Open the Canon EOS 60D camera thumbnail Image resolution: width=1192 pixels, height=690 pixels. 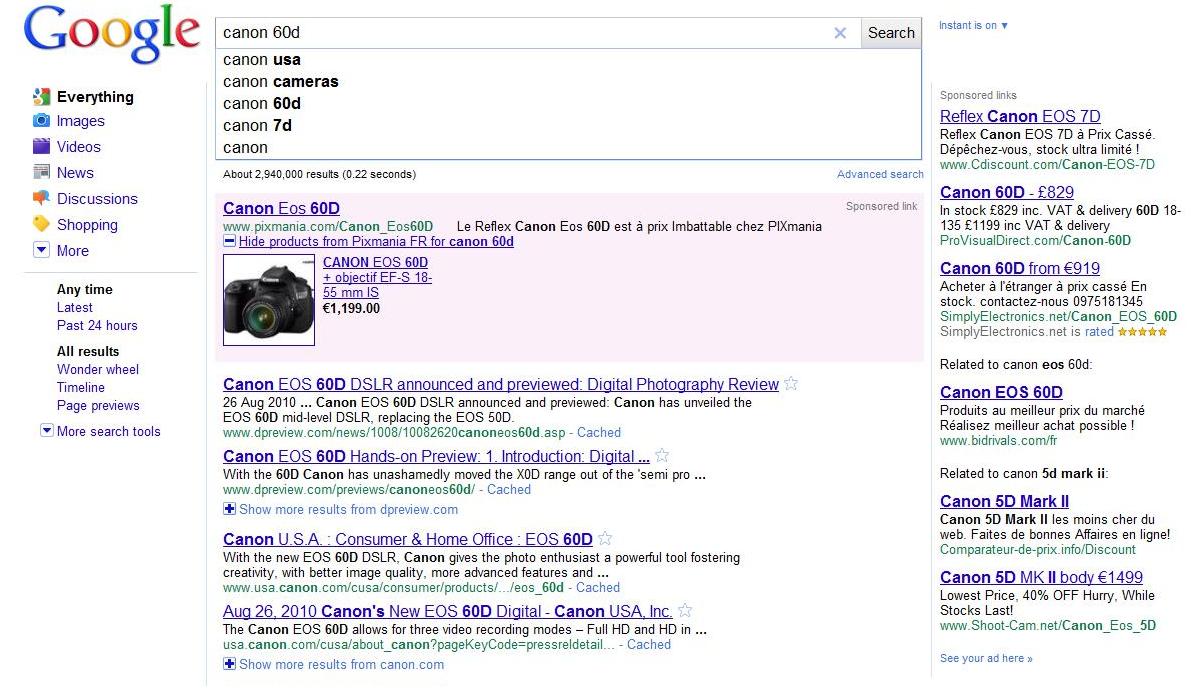coord(268,300)
